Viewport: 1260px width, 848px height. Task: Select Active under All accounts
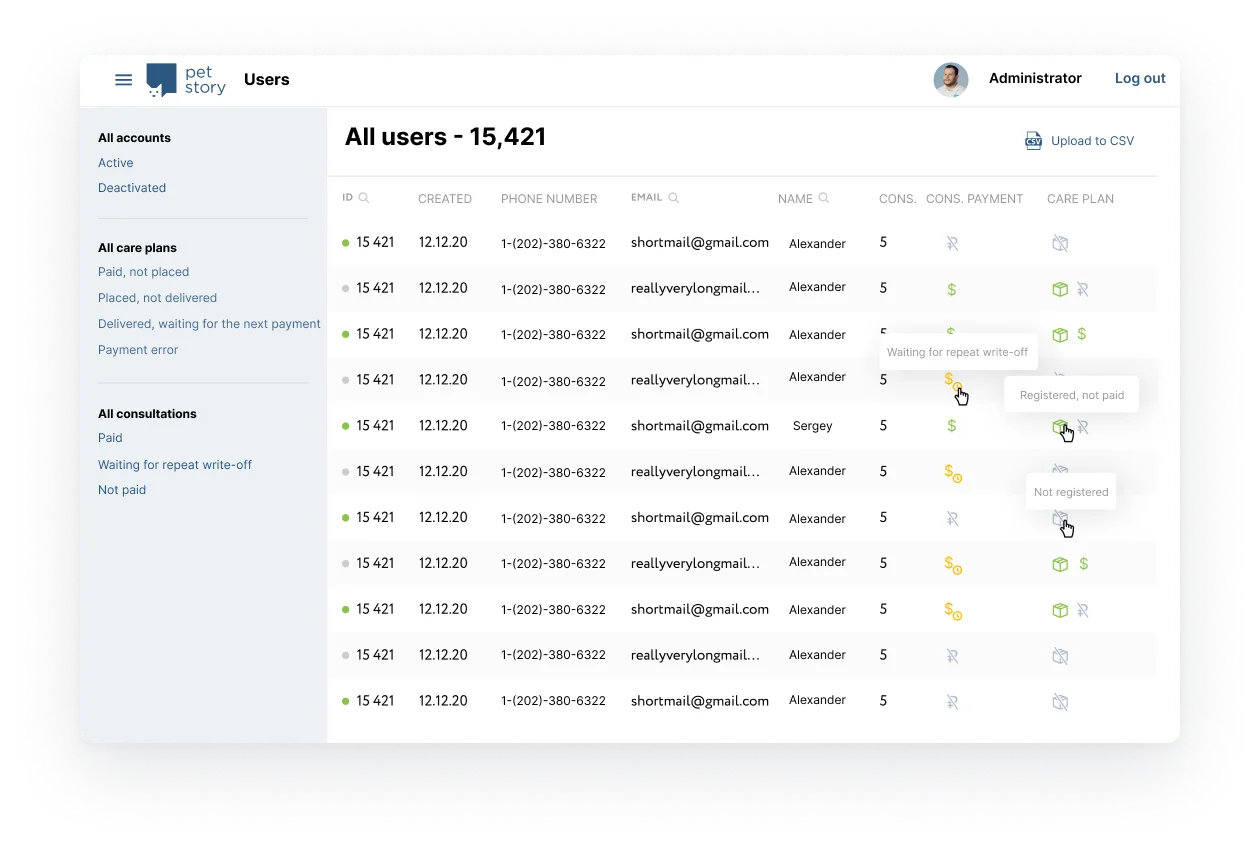[115, 162]
